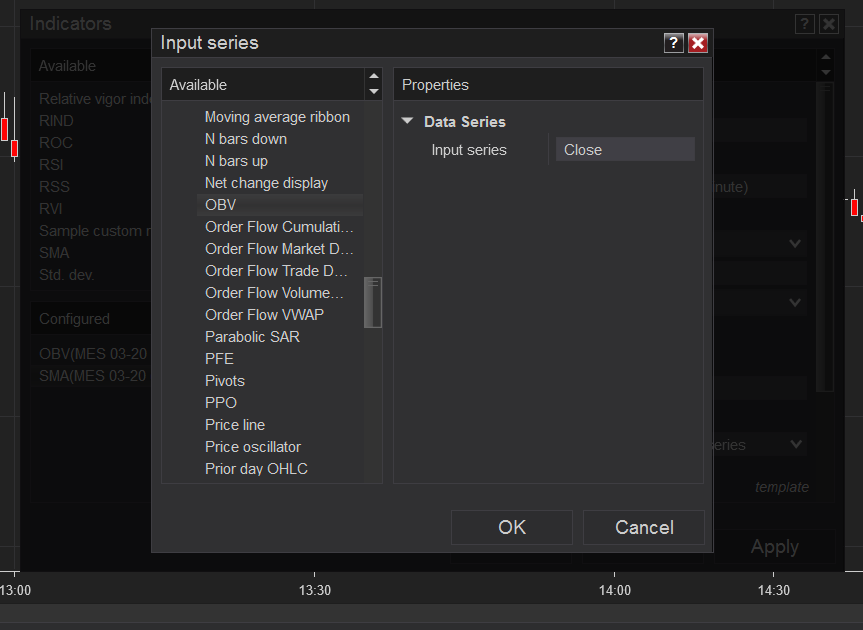
Task: Pick Price oscillator from the list
Action: click(253, 447)
